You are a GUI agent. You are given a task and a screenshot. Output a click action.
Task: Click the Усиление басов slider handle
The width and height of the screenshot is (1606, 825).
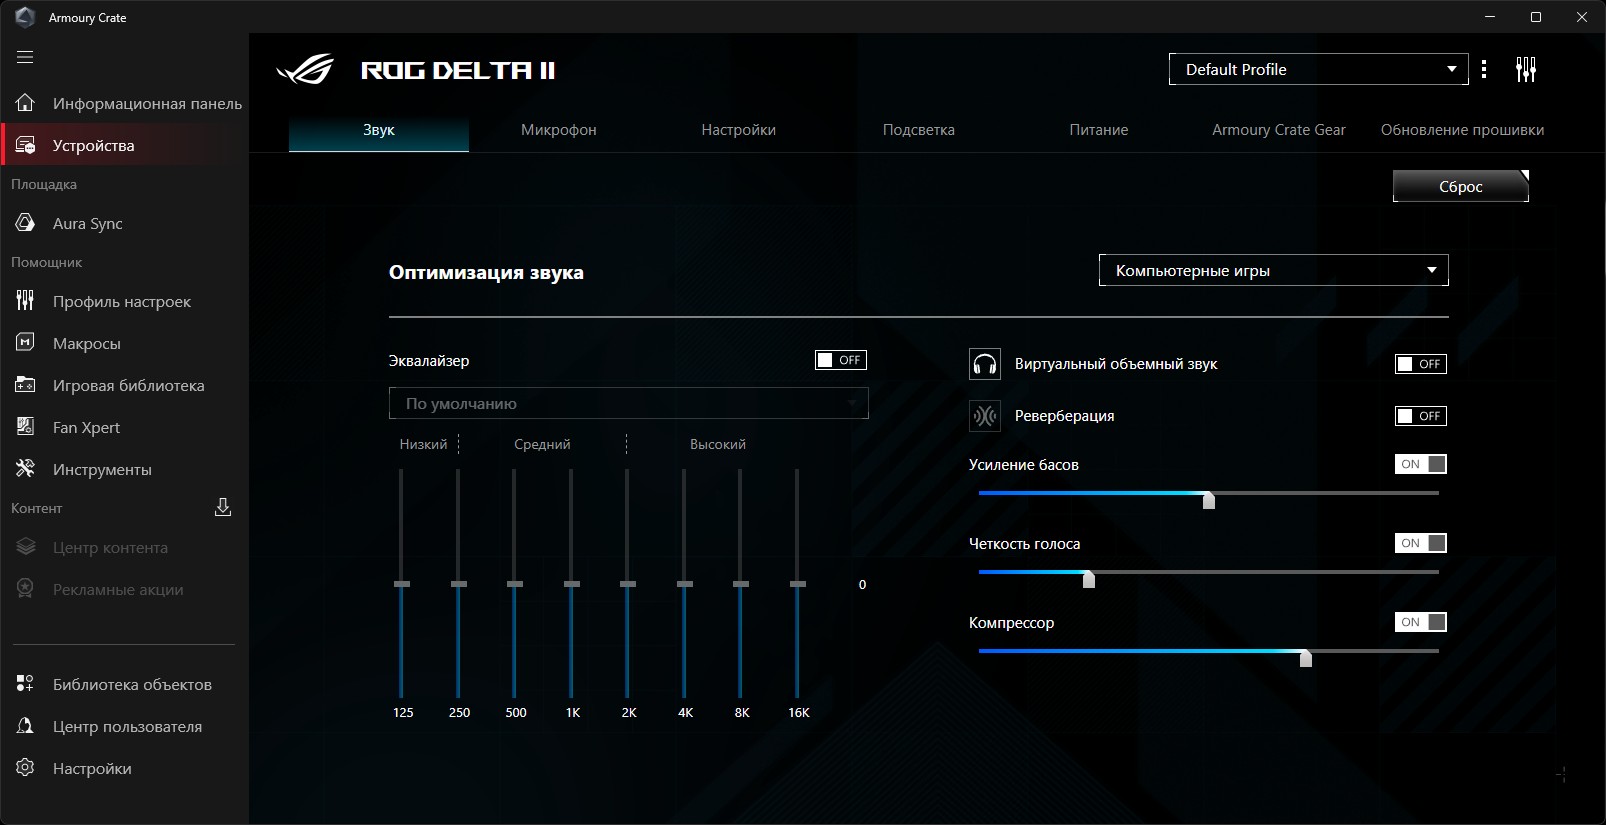(1209, 499)
